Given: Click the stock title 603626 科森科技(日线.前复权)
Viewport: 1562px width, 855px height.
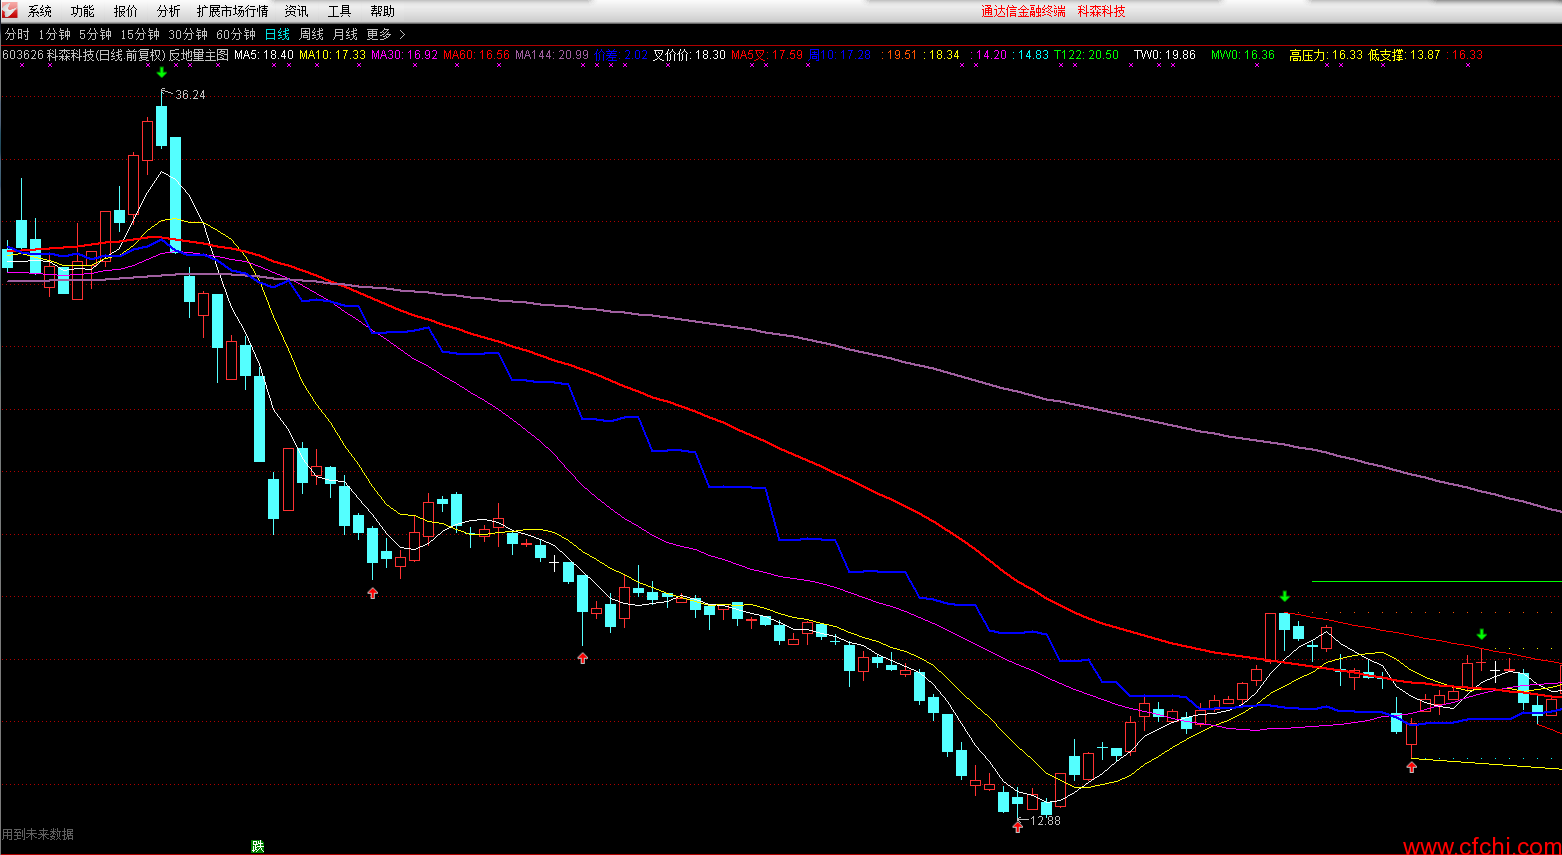Looking at the screenshot, I should [x=83, y=55].
